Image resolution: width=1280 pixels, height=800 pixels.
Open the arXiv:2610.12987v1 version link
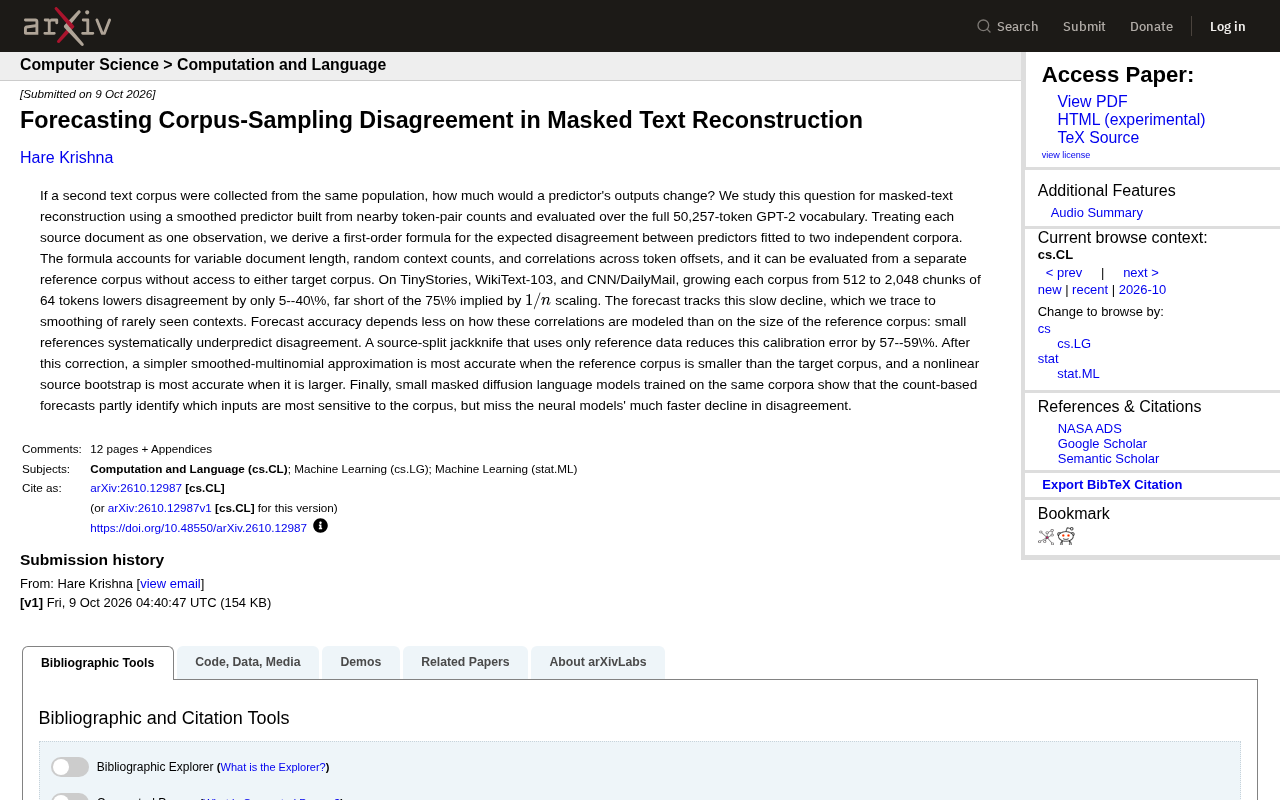160,508
